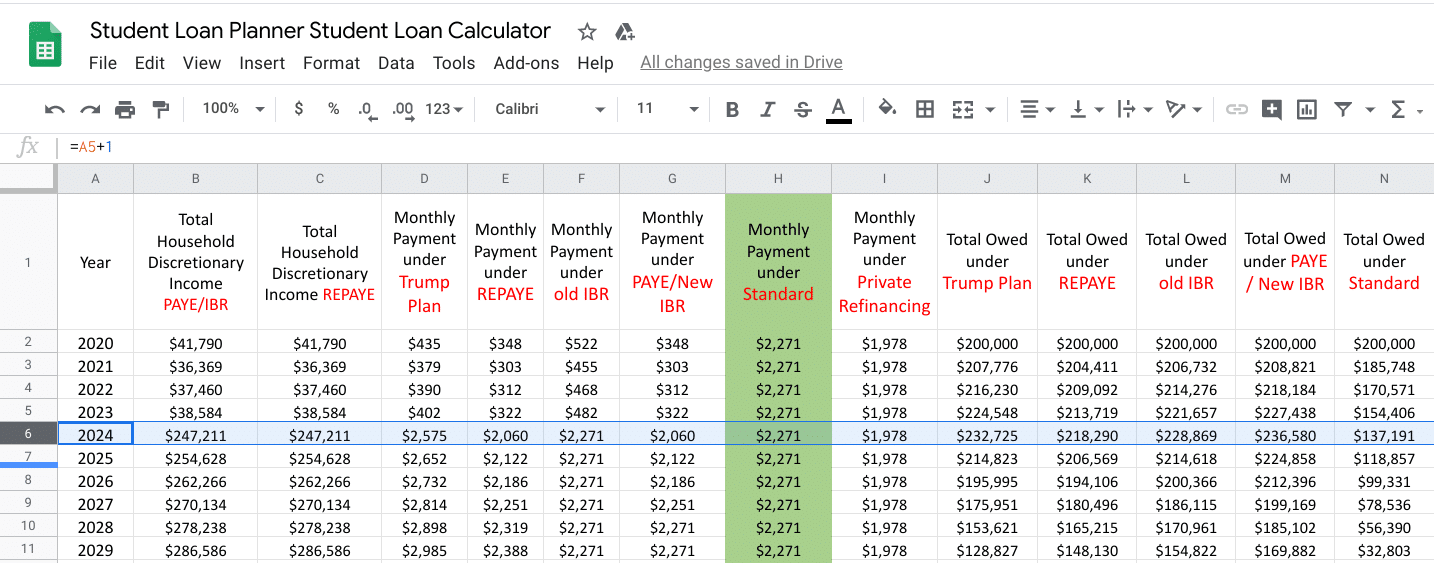Select cell with value $41,790 in column C

pyautogui.click(x=319, y=344)
